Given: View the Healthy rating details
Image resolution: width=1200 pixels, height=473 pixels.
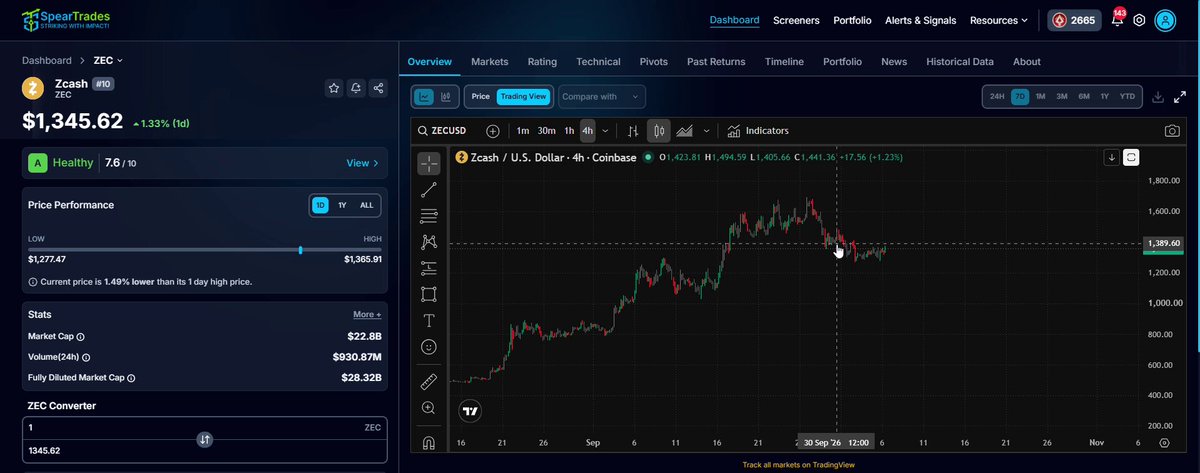Looking at the screenshot, I should point(362,163).
